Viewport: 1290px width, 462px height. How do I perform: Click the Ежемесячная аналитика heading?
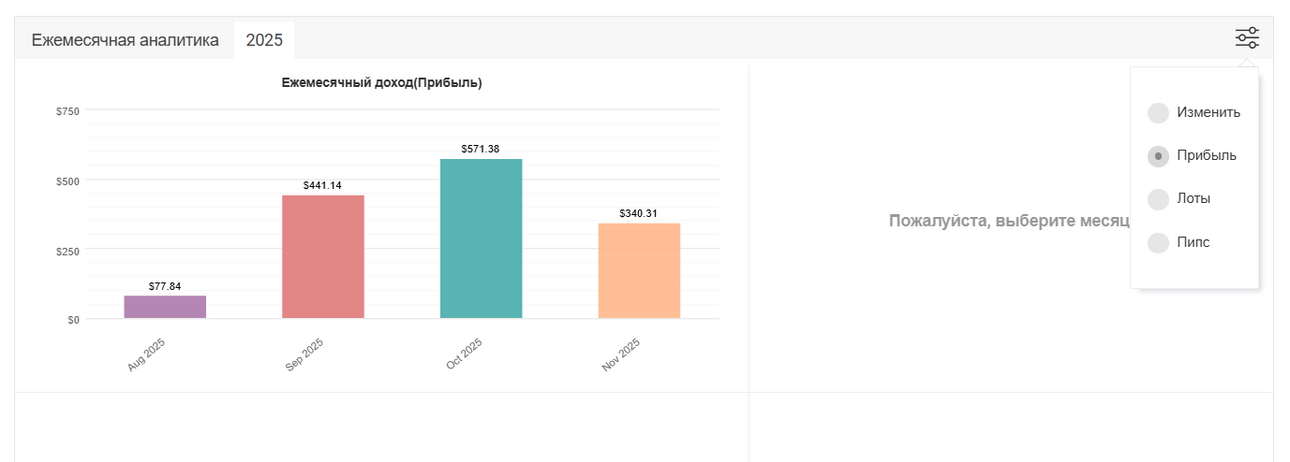(x=125, y=41)
